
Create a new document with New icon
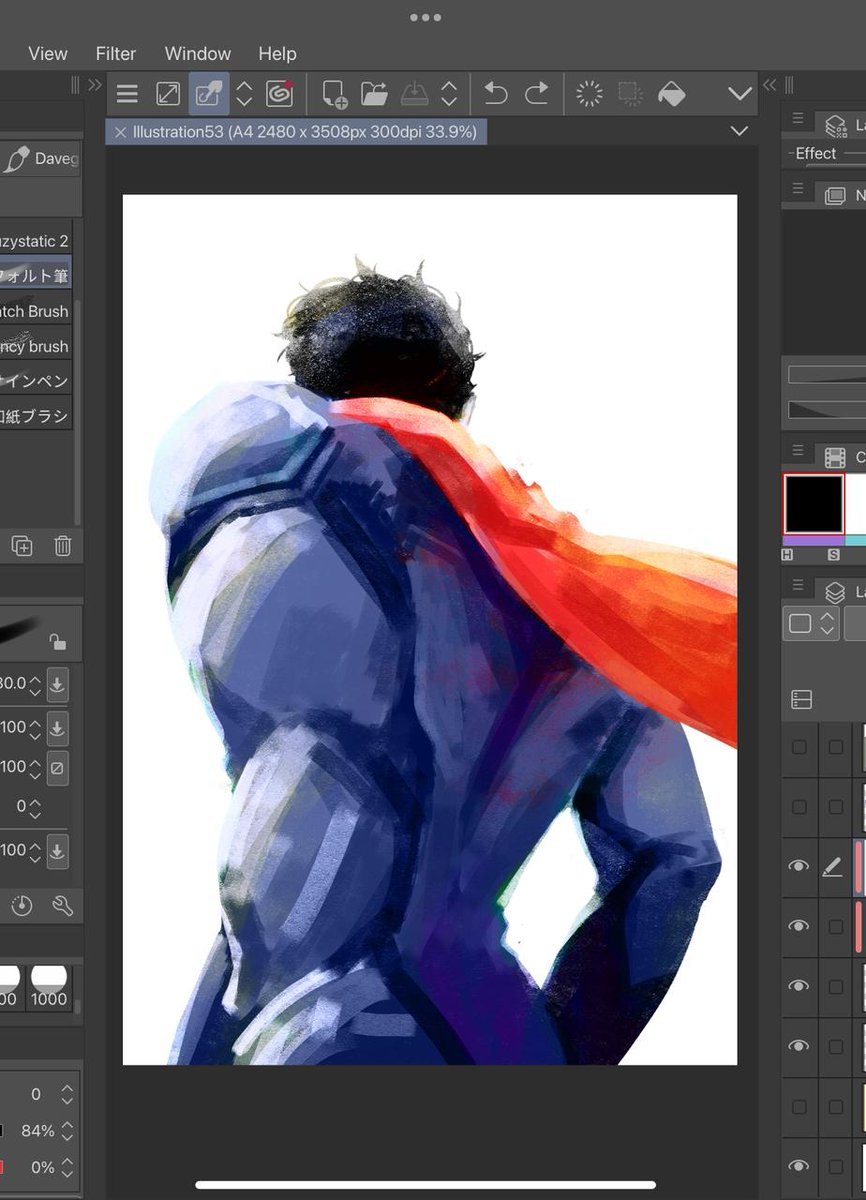click(334, 94)
